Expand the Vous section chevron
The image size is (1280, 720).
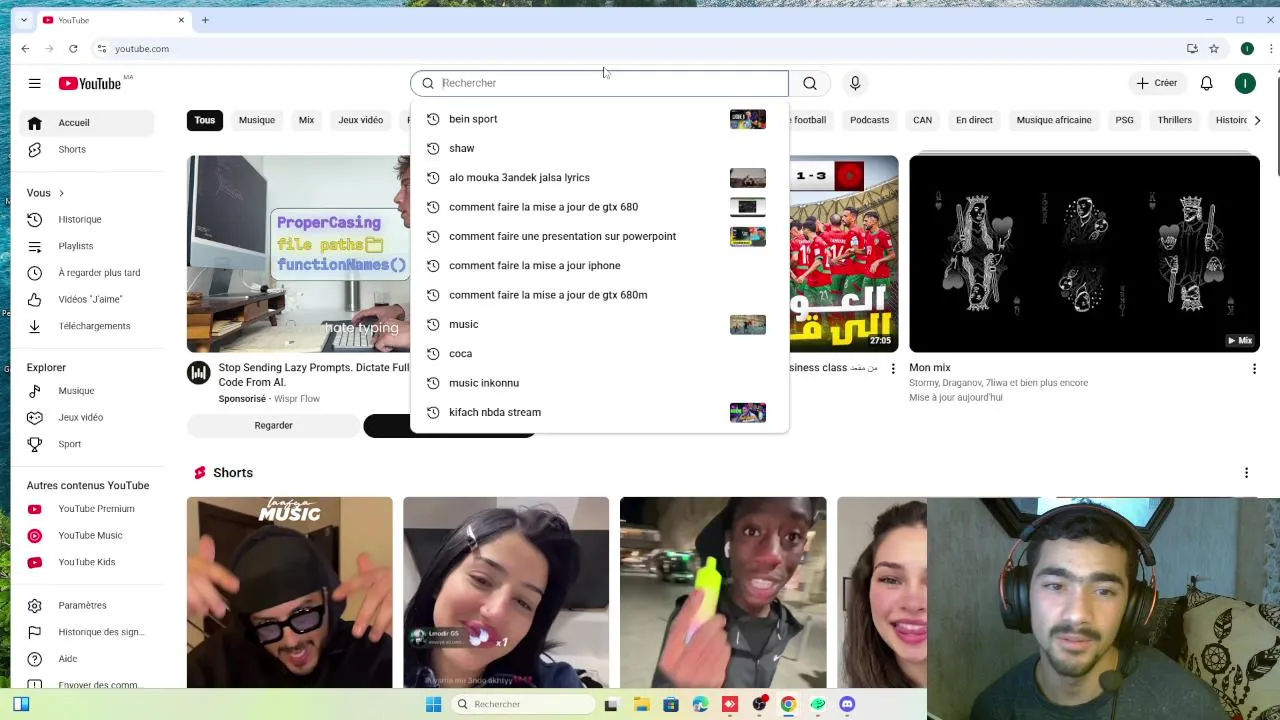(61, 193)
